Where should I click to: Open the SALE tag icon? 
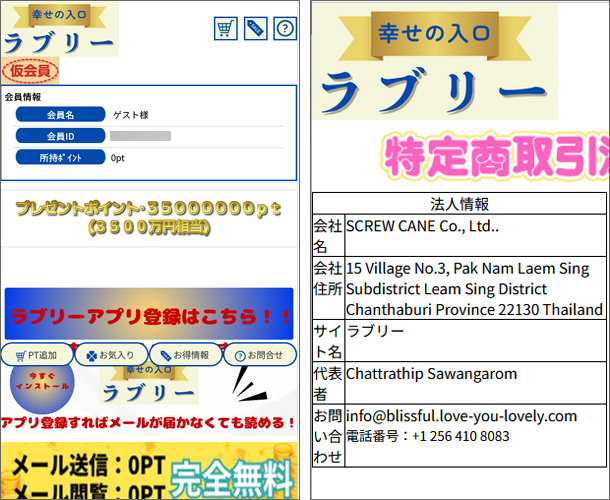[255, 29]
